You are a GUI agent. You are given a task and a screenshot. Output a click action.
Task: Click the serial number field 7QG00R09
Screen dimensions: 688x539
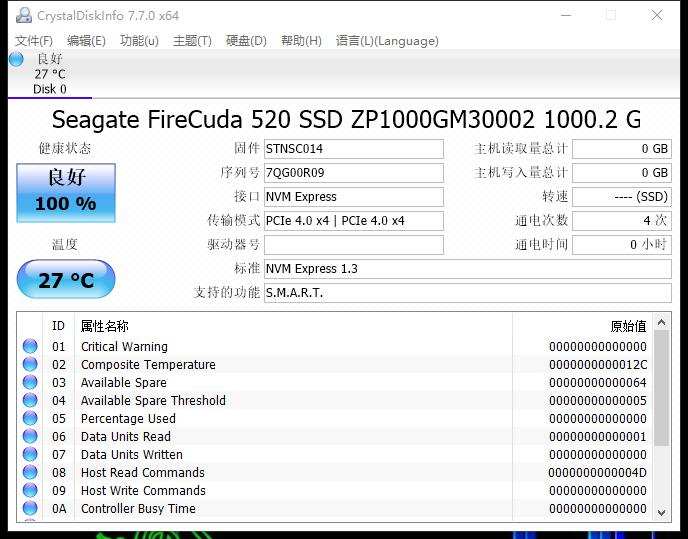tap(354, 173)
